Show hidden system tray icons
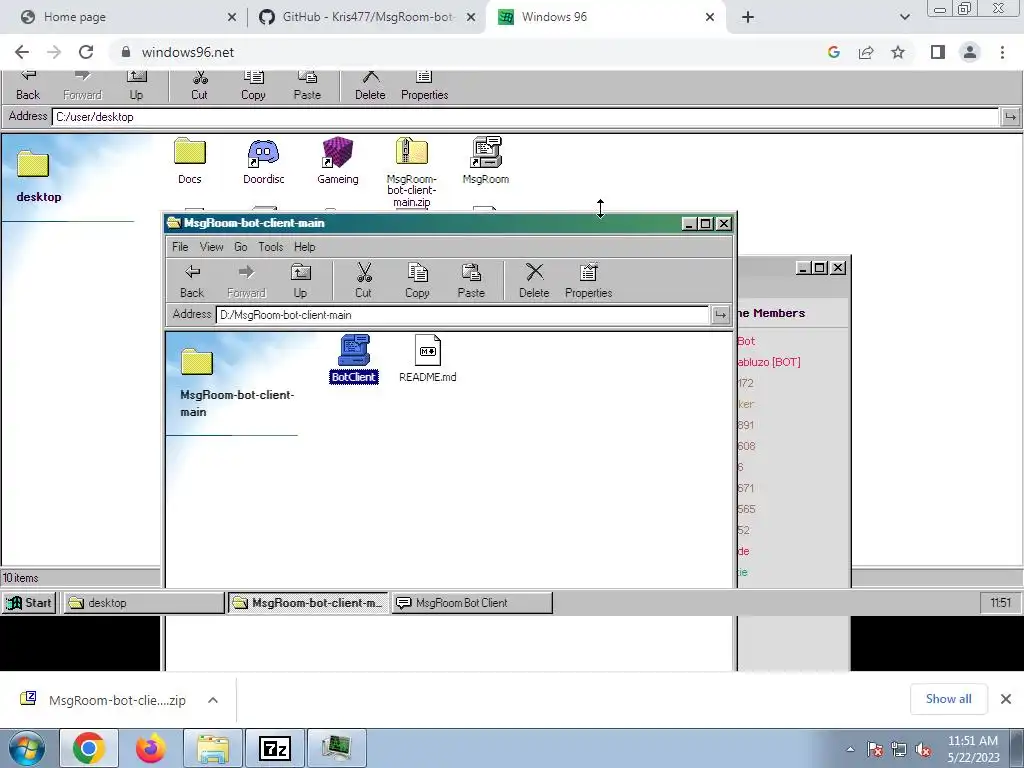1024x768 pixels. [x=850, y=749]
